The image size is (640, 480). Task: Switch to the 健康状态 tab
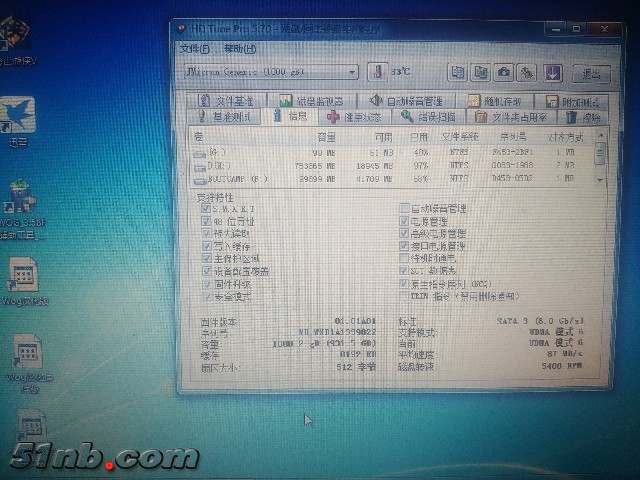(354, 118)
